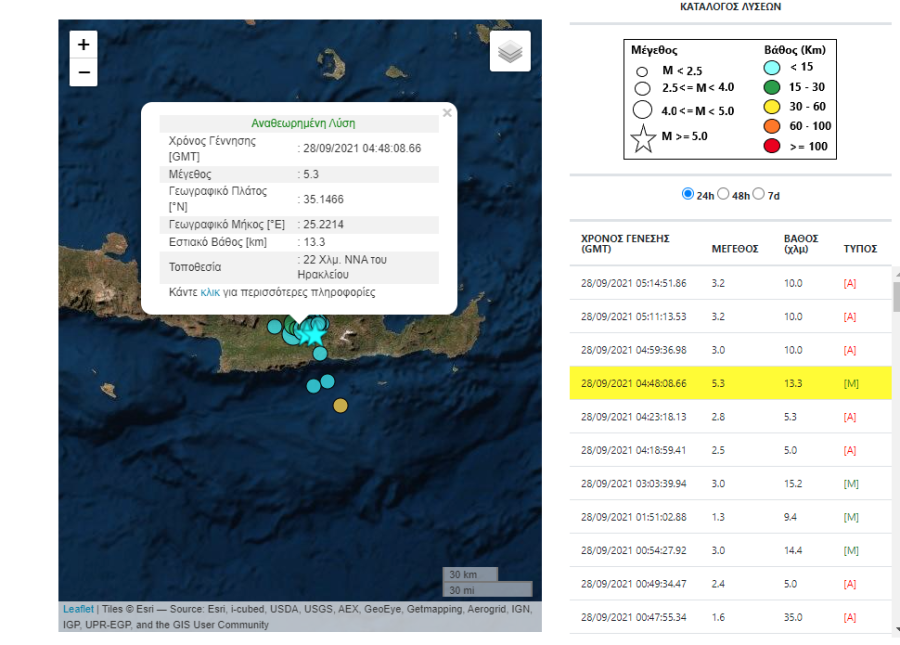Select the 24h time range
The width and height of the screenshot is (900, 645).
pos(688,194)
